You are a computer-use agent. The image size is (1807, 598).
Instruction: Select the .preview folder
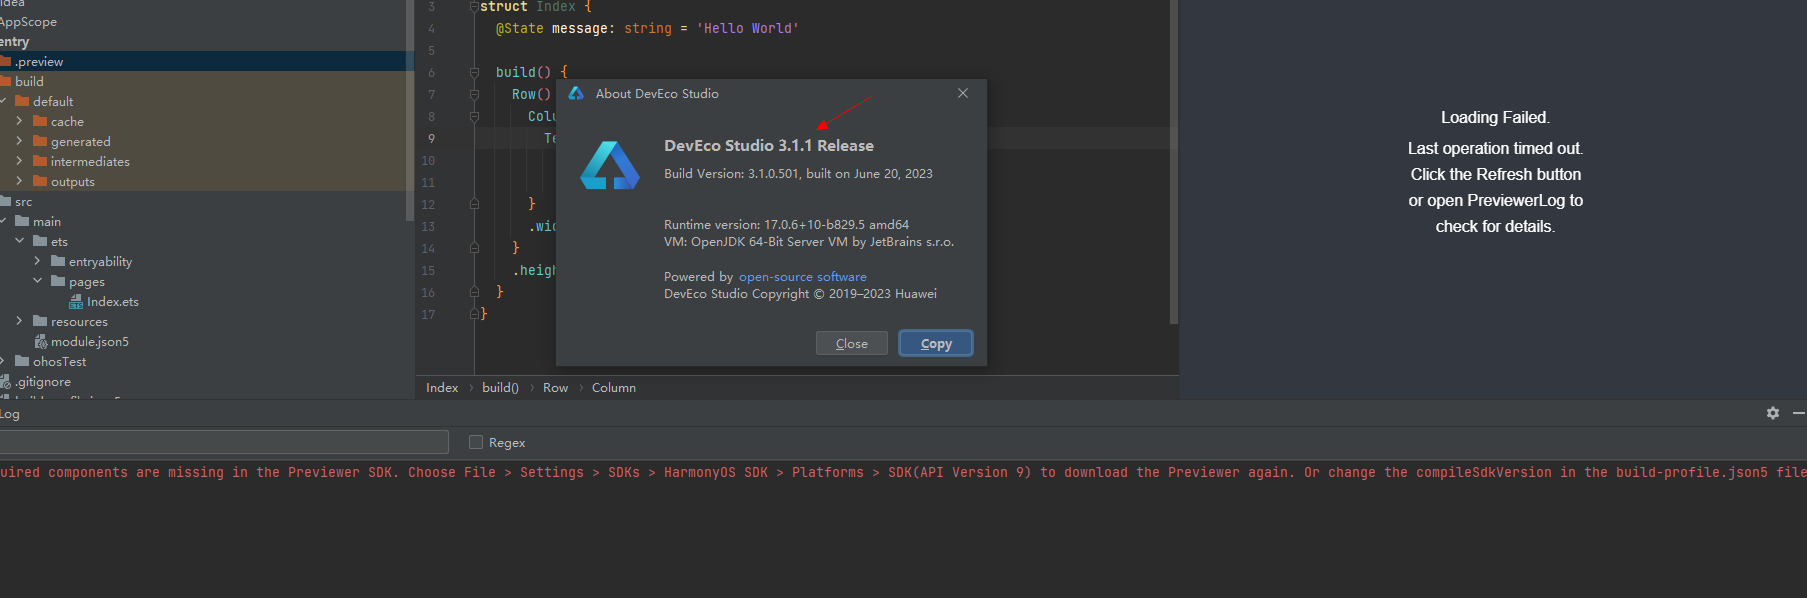[39, 61]
